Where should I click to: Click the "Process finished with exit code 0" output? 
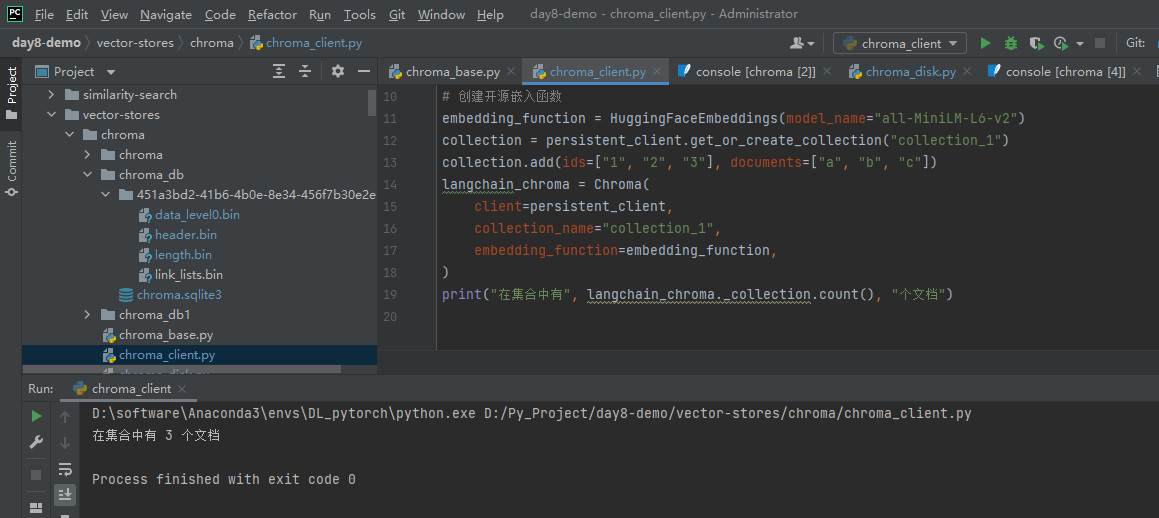point(224,480)
